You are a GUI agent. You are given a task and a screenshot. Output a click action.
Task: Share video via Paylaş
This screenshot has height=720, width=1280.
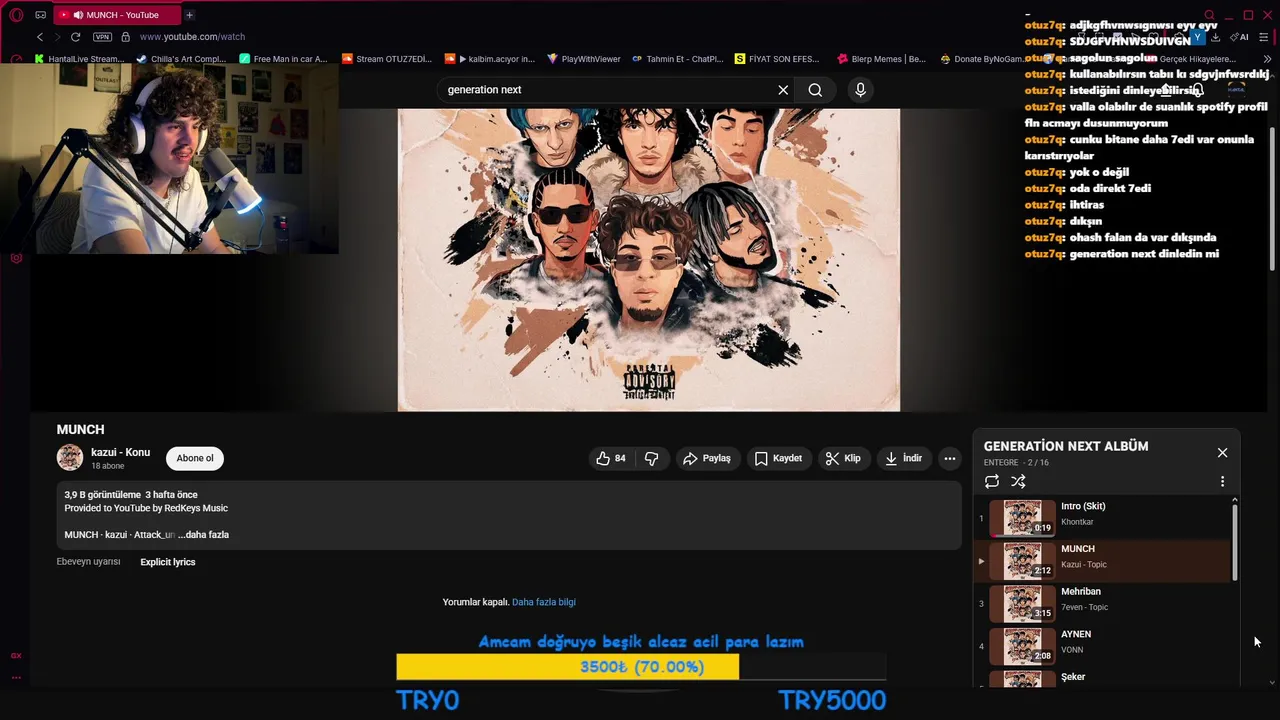[x=707, y=458]
